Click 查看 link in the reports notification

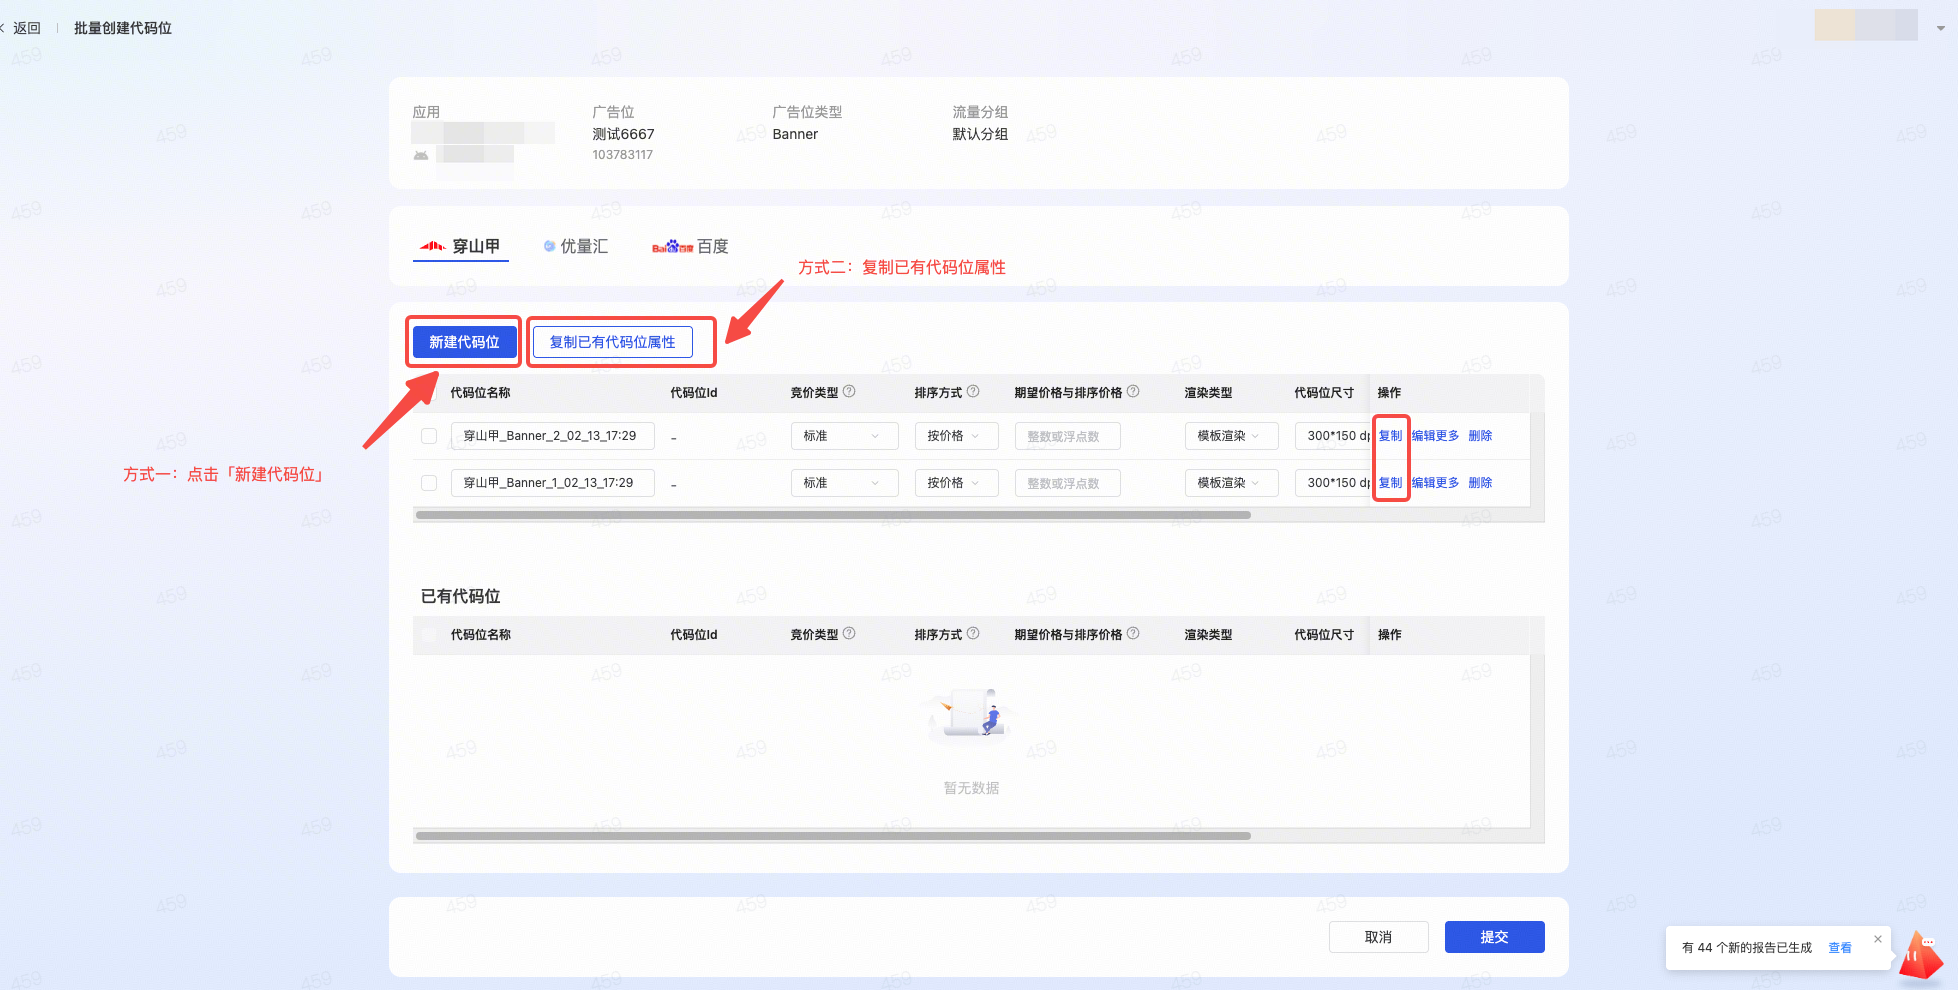point(1839,948)
